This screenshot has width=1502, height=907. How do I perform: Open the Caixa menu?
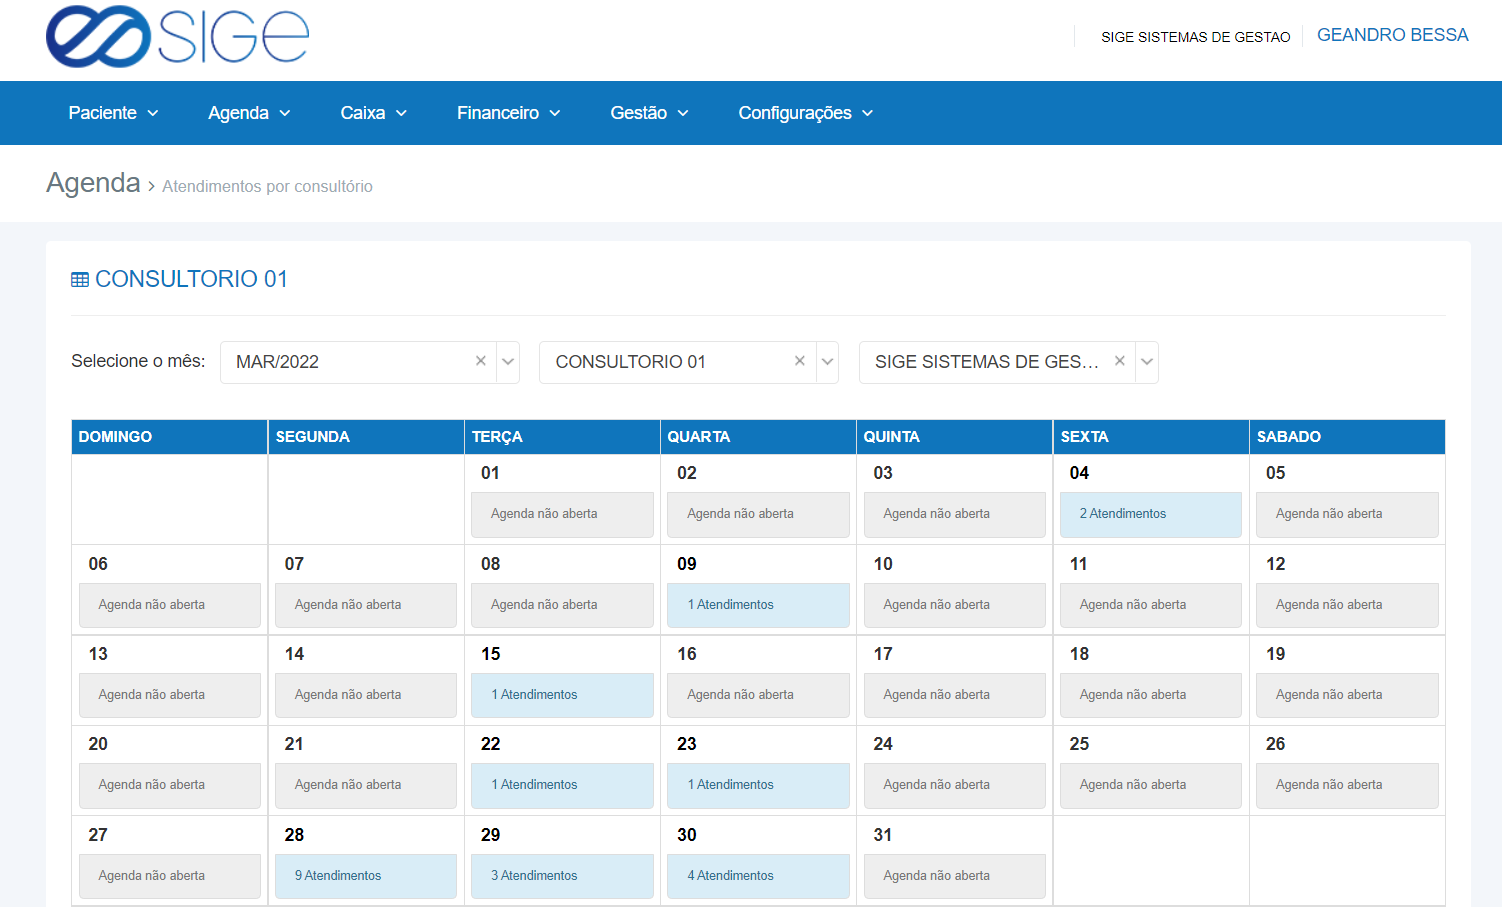[374, 113]
